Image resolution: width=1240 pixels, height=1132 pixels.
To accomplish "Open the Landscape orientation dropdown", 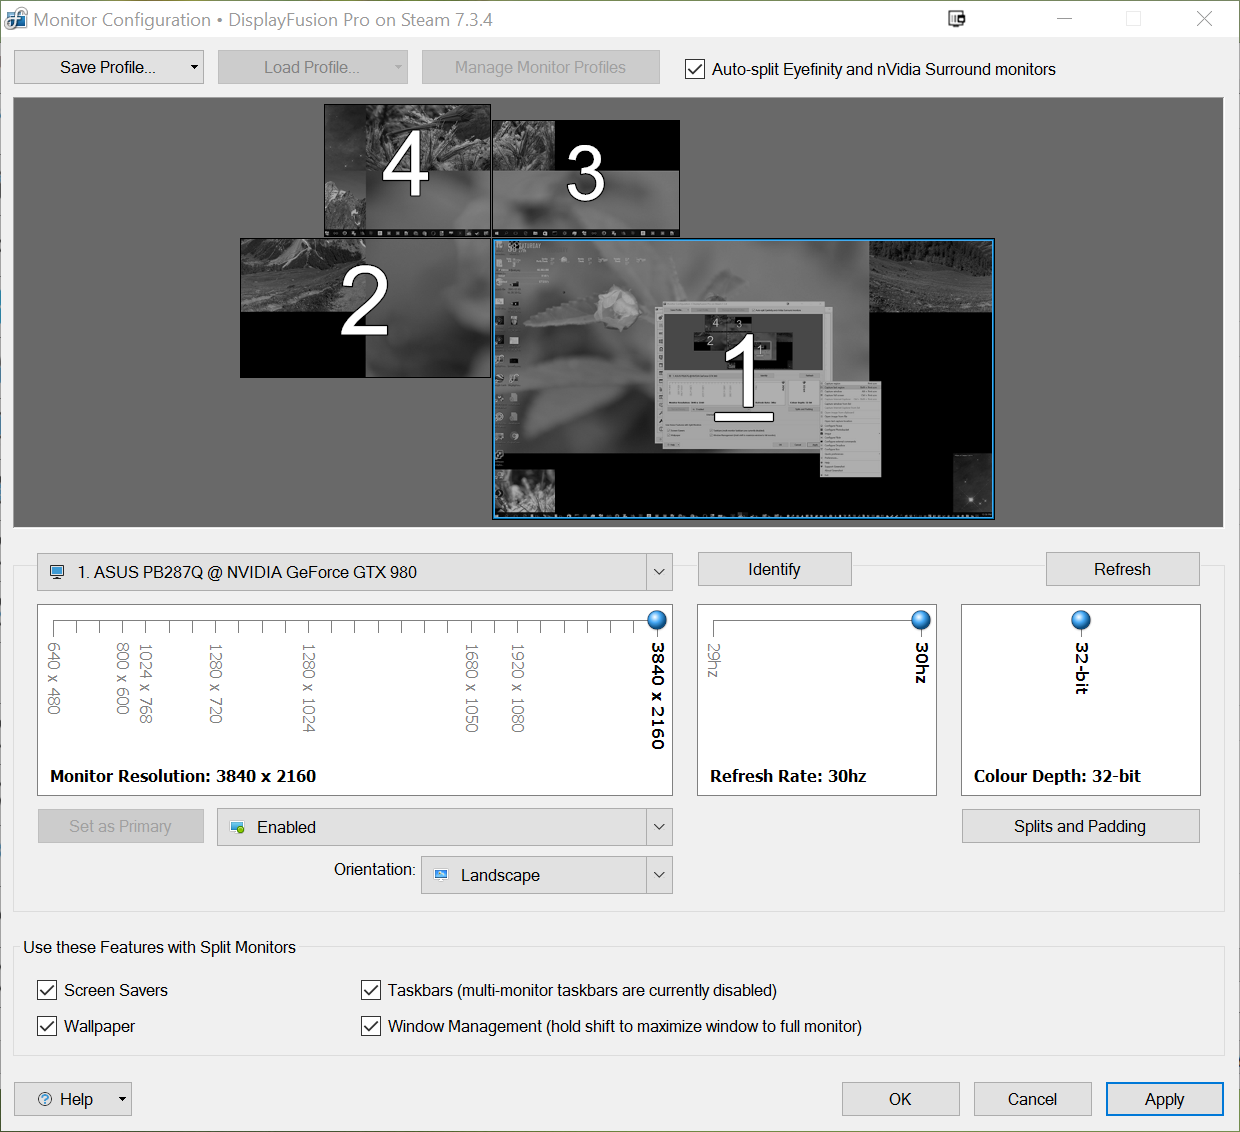I will [659, 875].
